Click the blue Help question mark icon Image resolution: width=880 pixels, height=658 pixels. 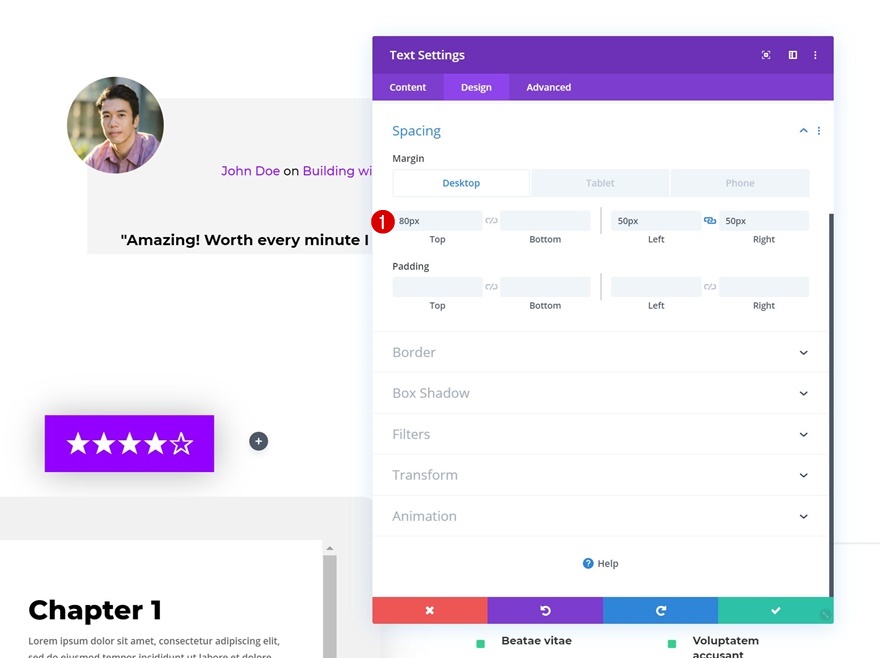588,563
